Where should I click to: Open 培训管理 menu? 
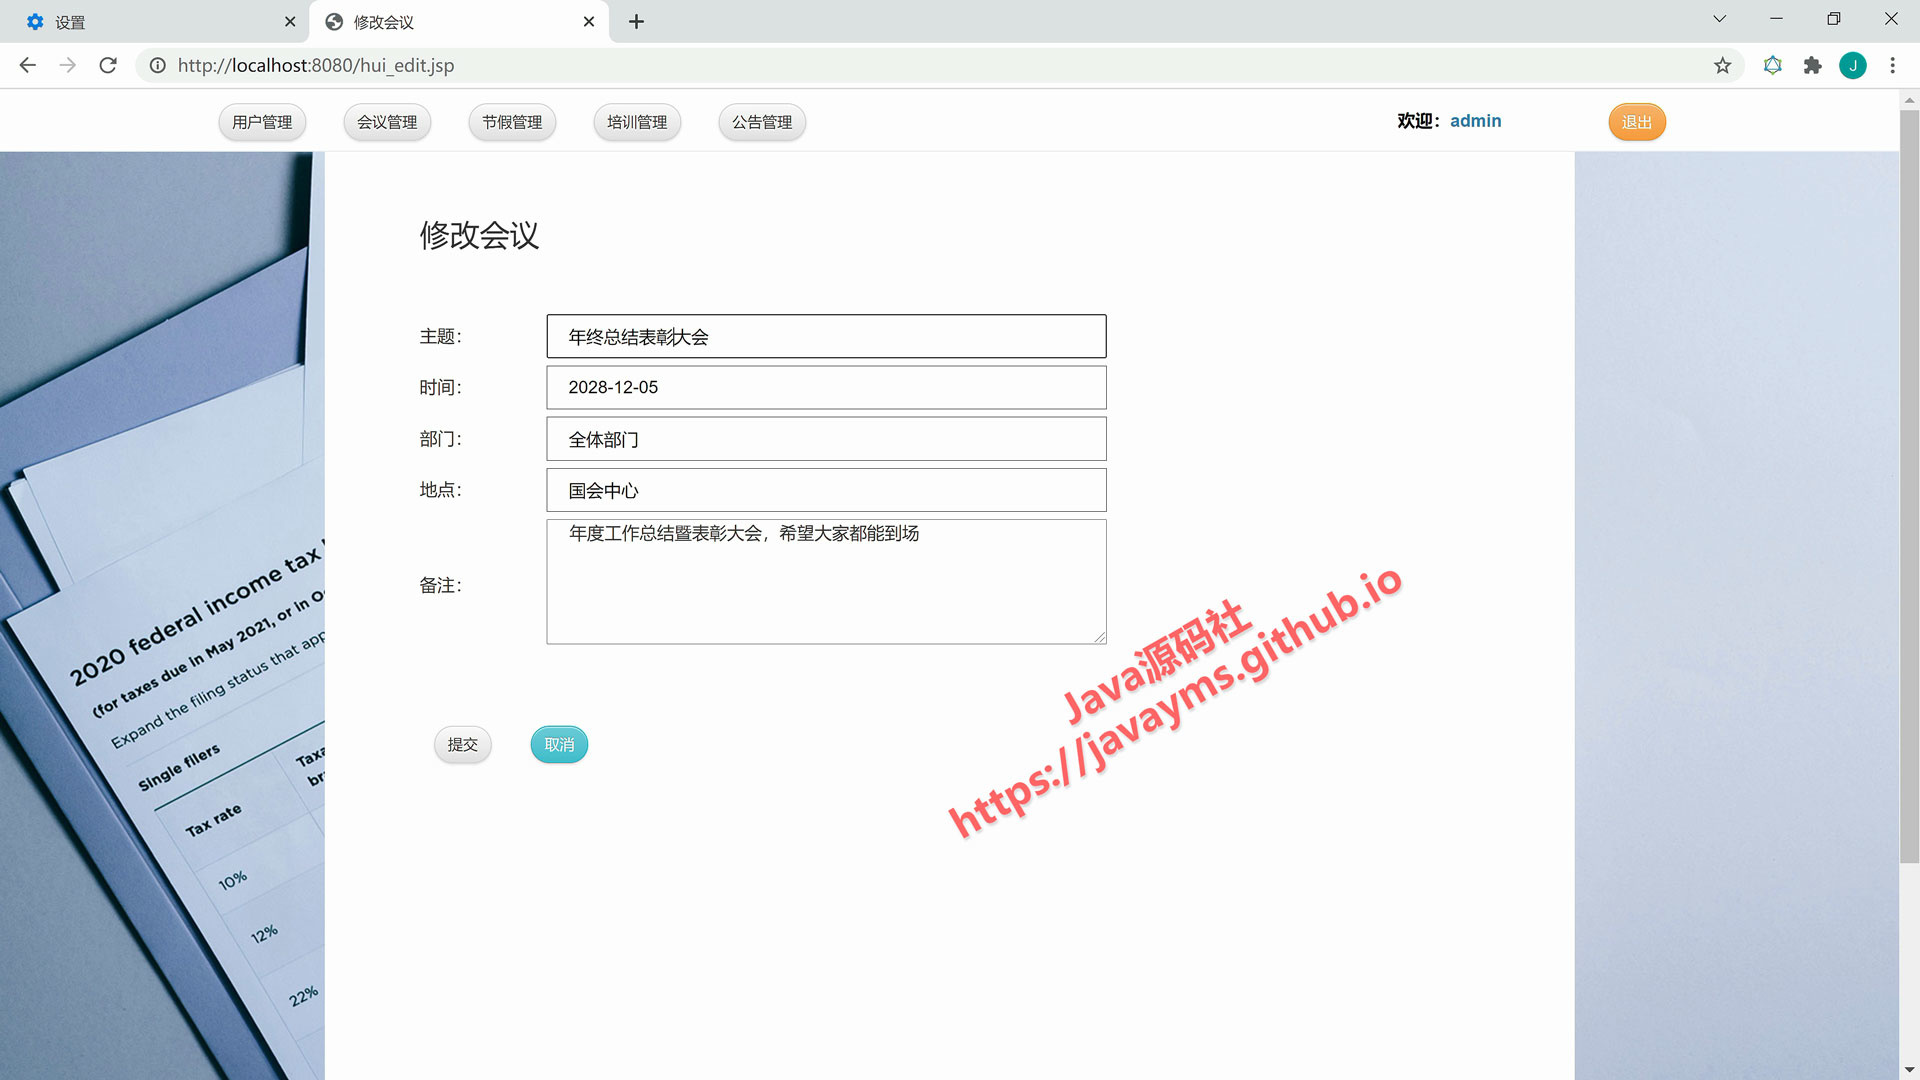click(637, 122)
